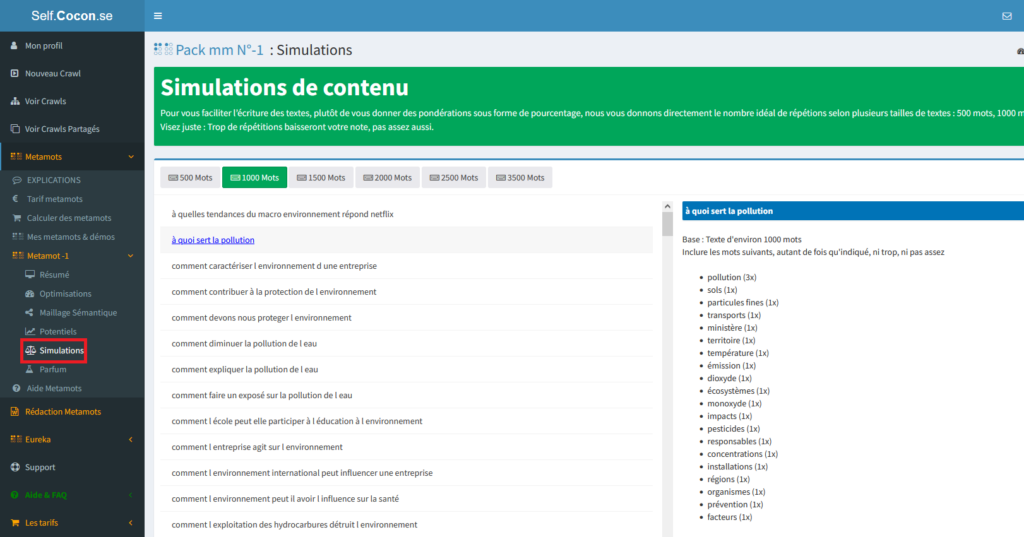The height and width of the screenshot is (537, 1024).
Task: Open the Pack mm N°-1 title link
Action: (219, 50)
